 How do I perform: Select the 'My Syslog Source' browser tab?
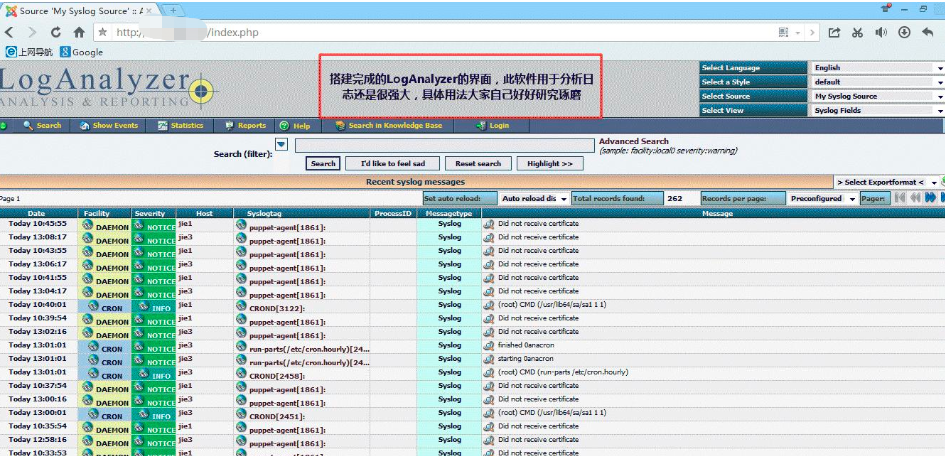tap(81, 11)
